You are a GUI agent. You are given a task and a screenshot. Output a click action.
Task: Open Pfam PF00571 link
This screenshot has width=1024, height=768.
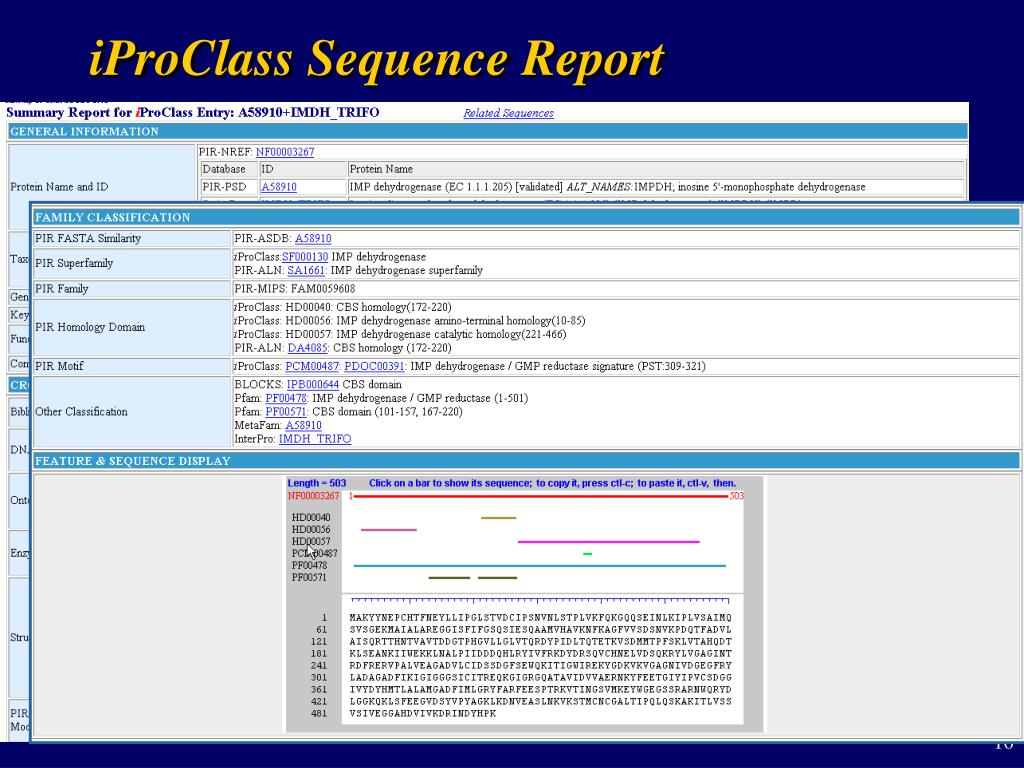pos(286,412)
